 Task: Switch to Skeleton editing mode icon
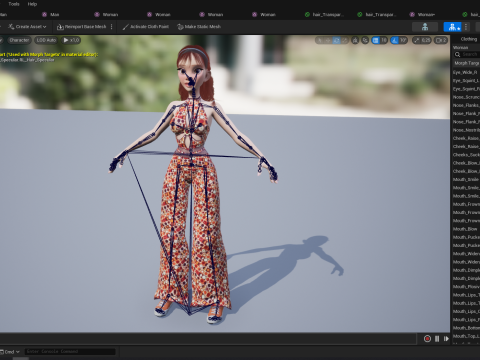click(x=425, y=27)
